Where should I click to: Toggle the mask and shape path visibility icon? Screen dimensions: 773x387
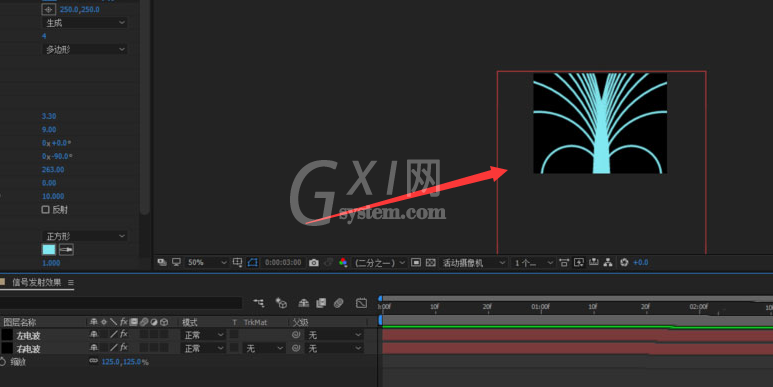(252, 262)
